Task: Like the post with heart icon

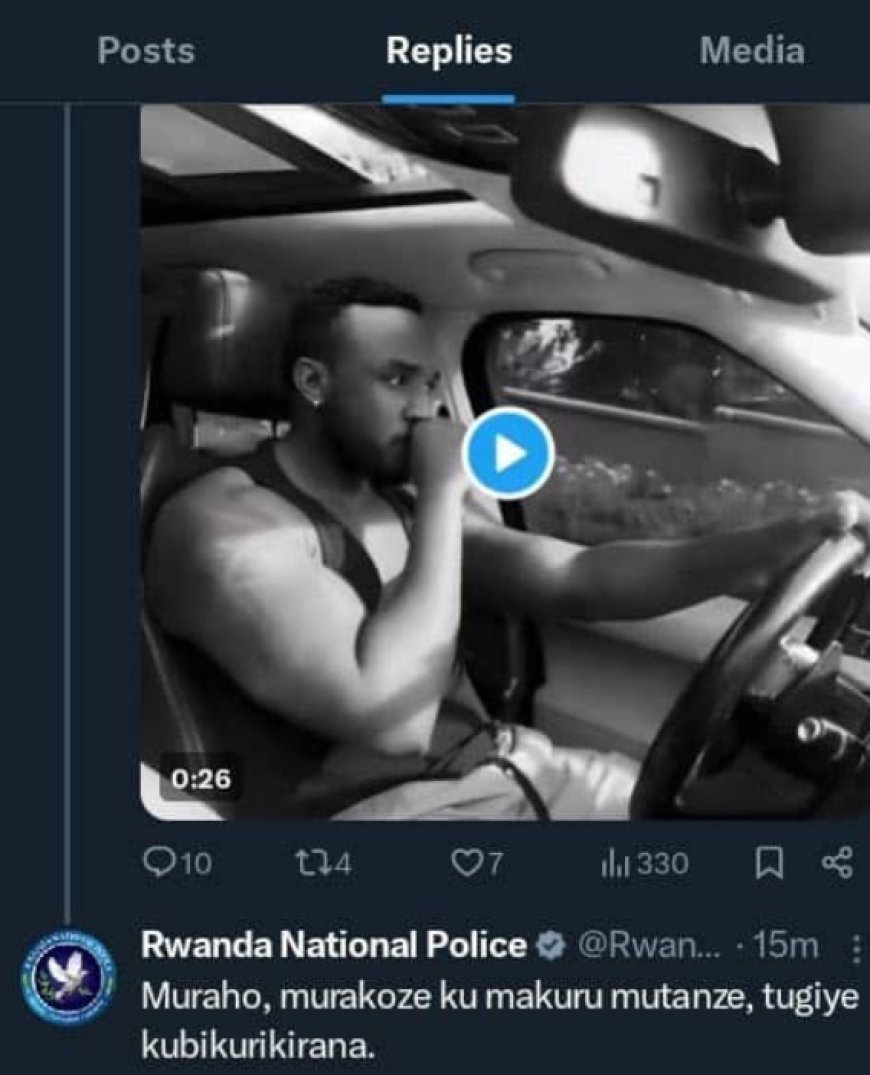Action: (x=465, y=863)
